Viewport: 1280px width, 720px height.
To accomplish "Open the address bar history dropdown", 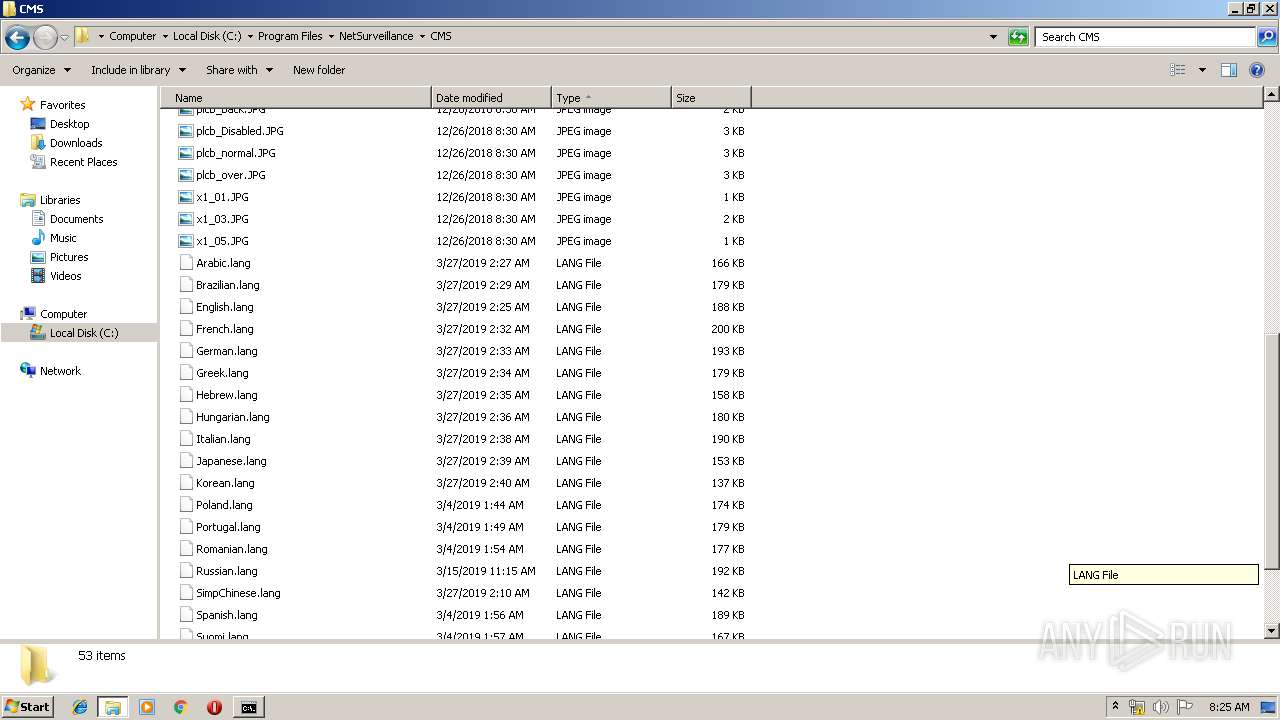I will [993, 37].
